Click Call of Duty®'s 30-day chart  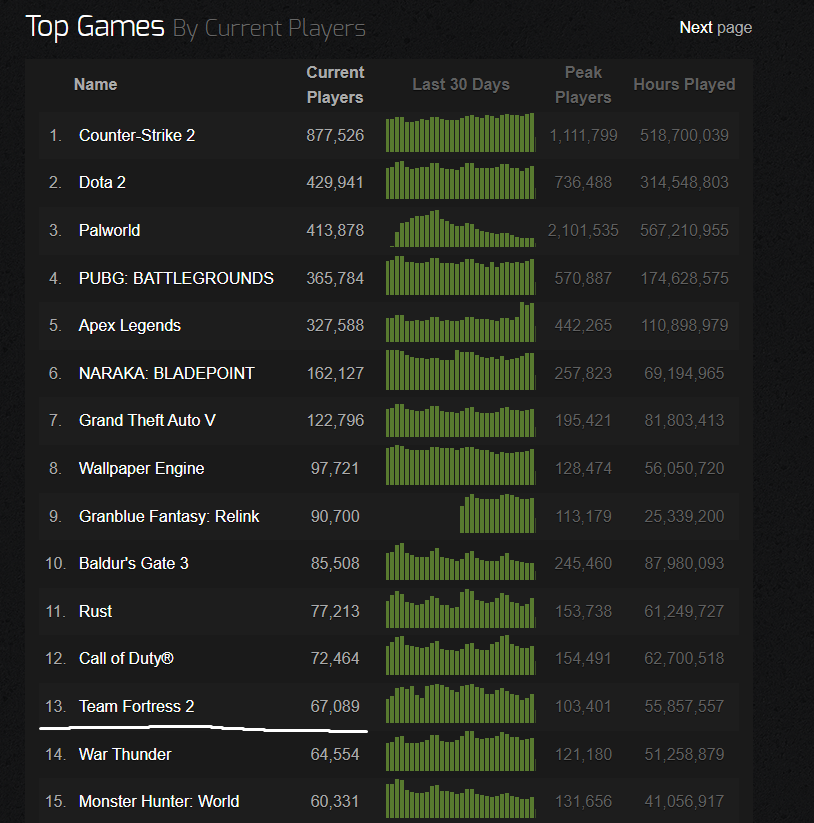pyautogui.click(x=460, y=655)
